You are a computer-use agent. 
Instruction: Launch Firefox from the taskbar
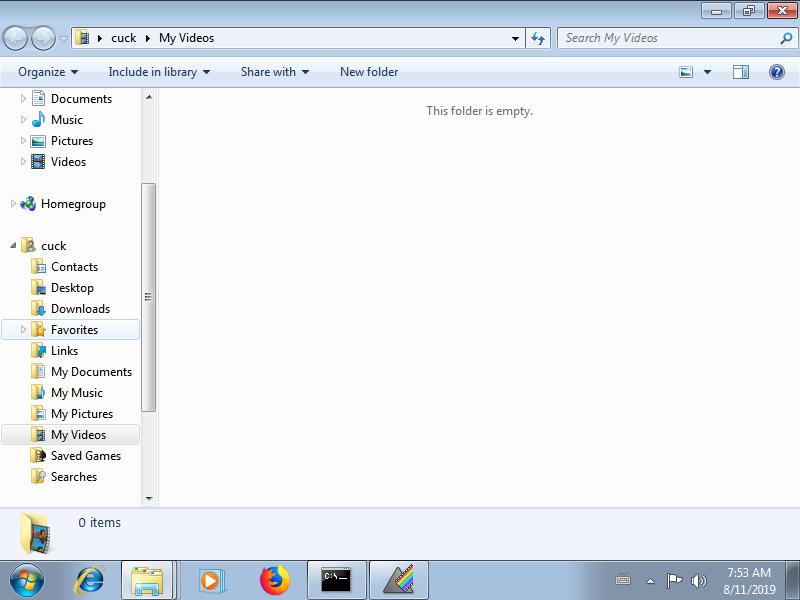(274, 579)
